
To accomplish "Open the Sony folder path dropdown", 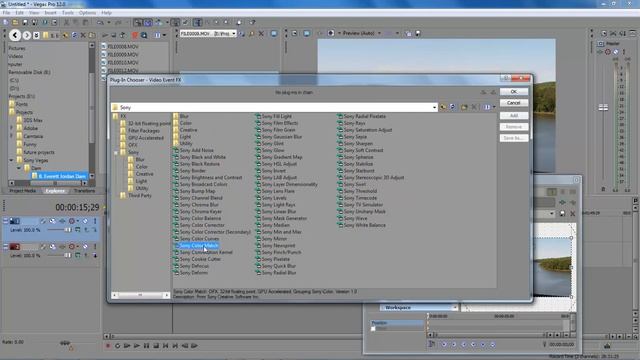I will [434, 107].
